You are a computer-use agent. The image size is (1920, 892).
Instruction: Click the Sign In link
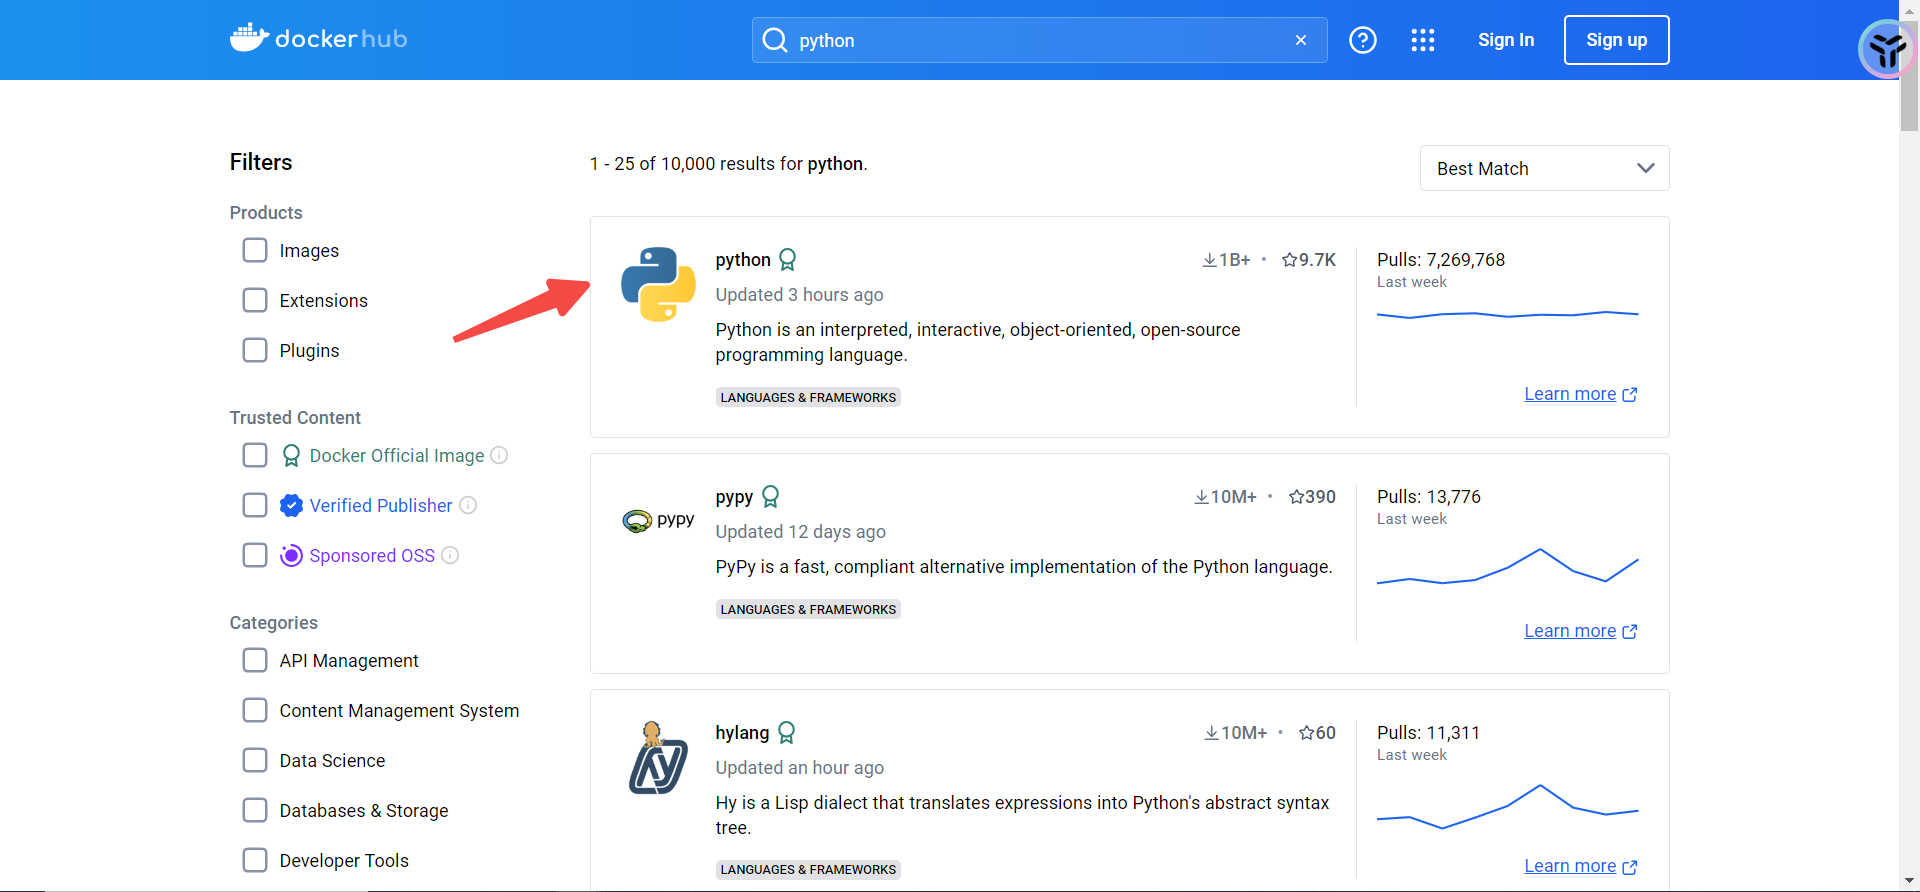tap(1506, 40)
